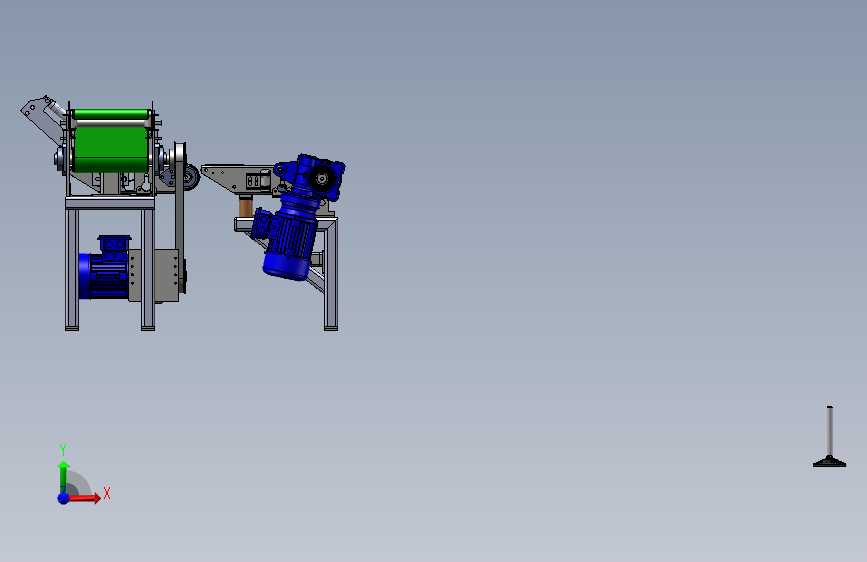Select the blue motor under the left frame
Screen dimensions: 867x562
click(x=105, y=268)
